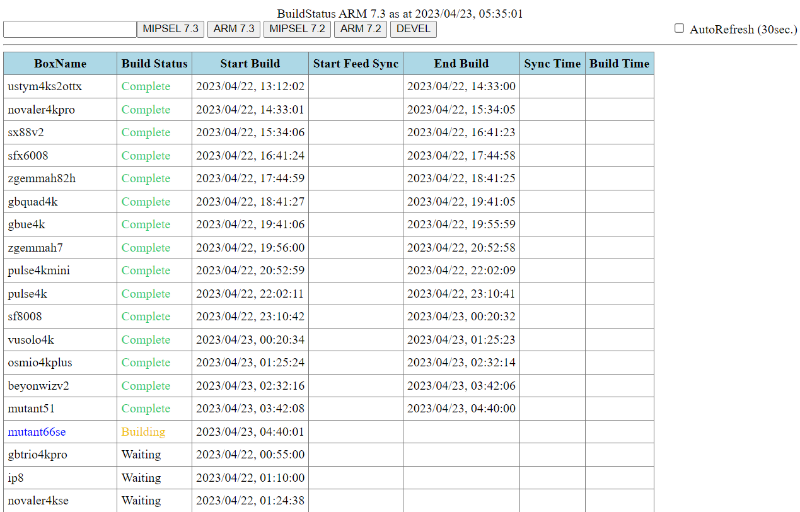Viewport: 800px width, 512px height.
Task: Click end time 2023/04/22, 19:55:59
Action: pyautogui.click(x=461, y=224)
